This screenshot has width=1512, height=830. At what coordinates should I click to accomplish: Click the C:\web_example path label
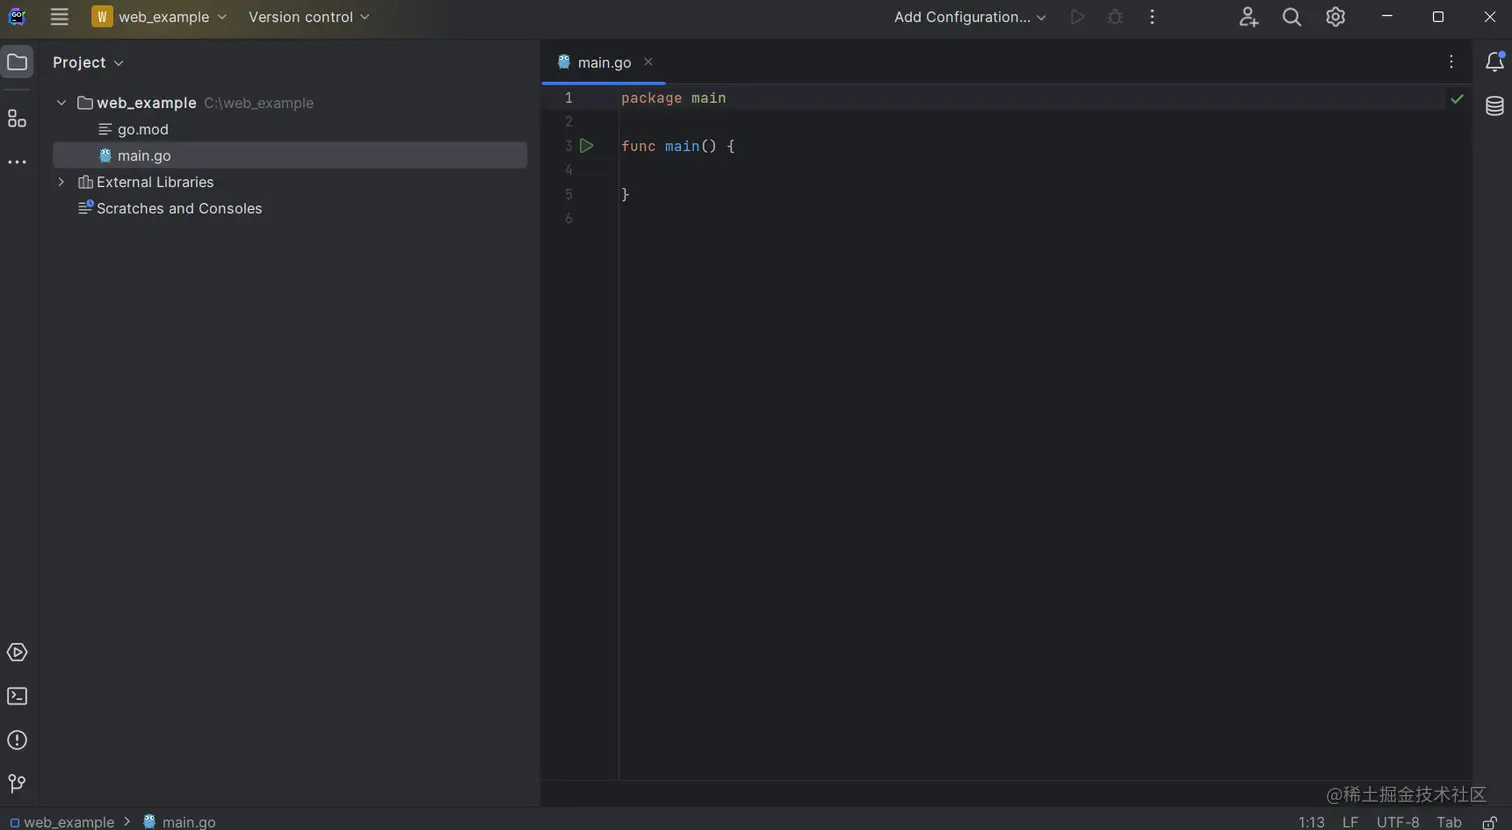point(259,103)
